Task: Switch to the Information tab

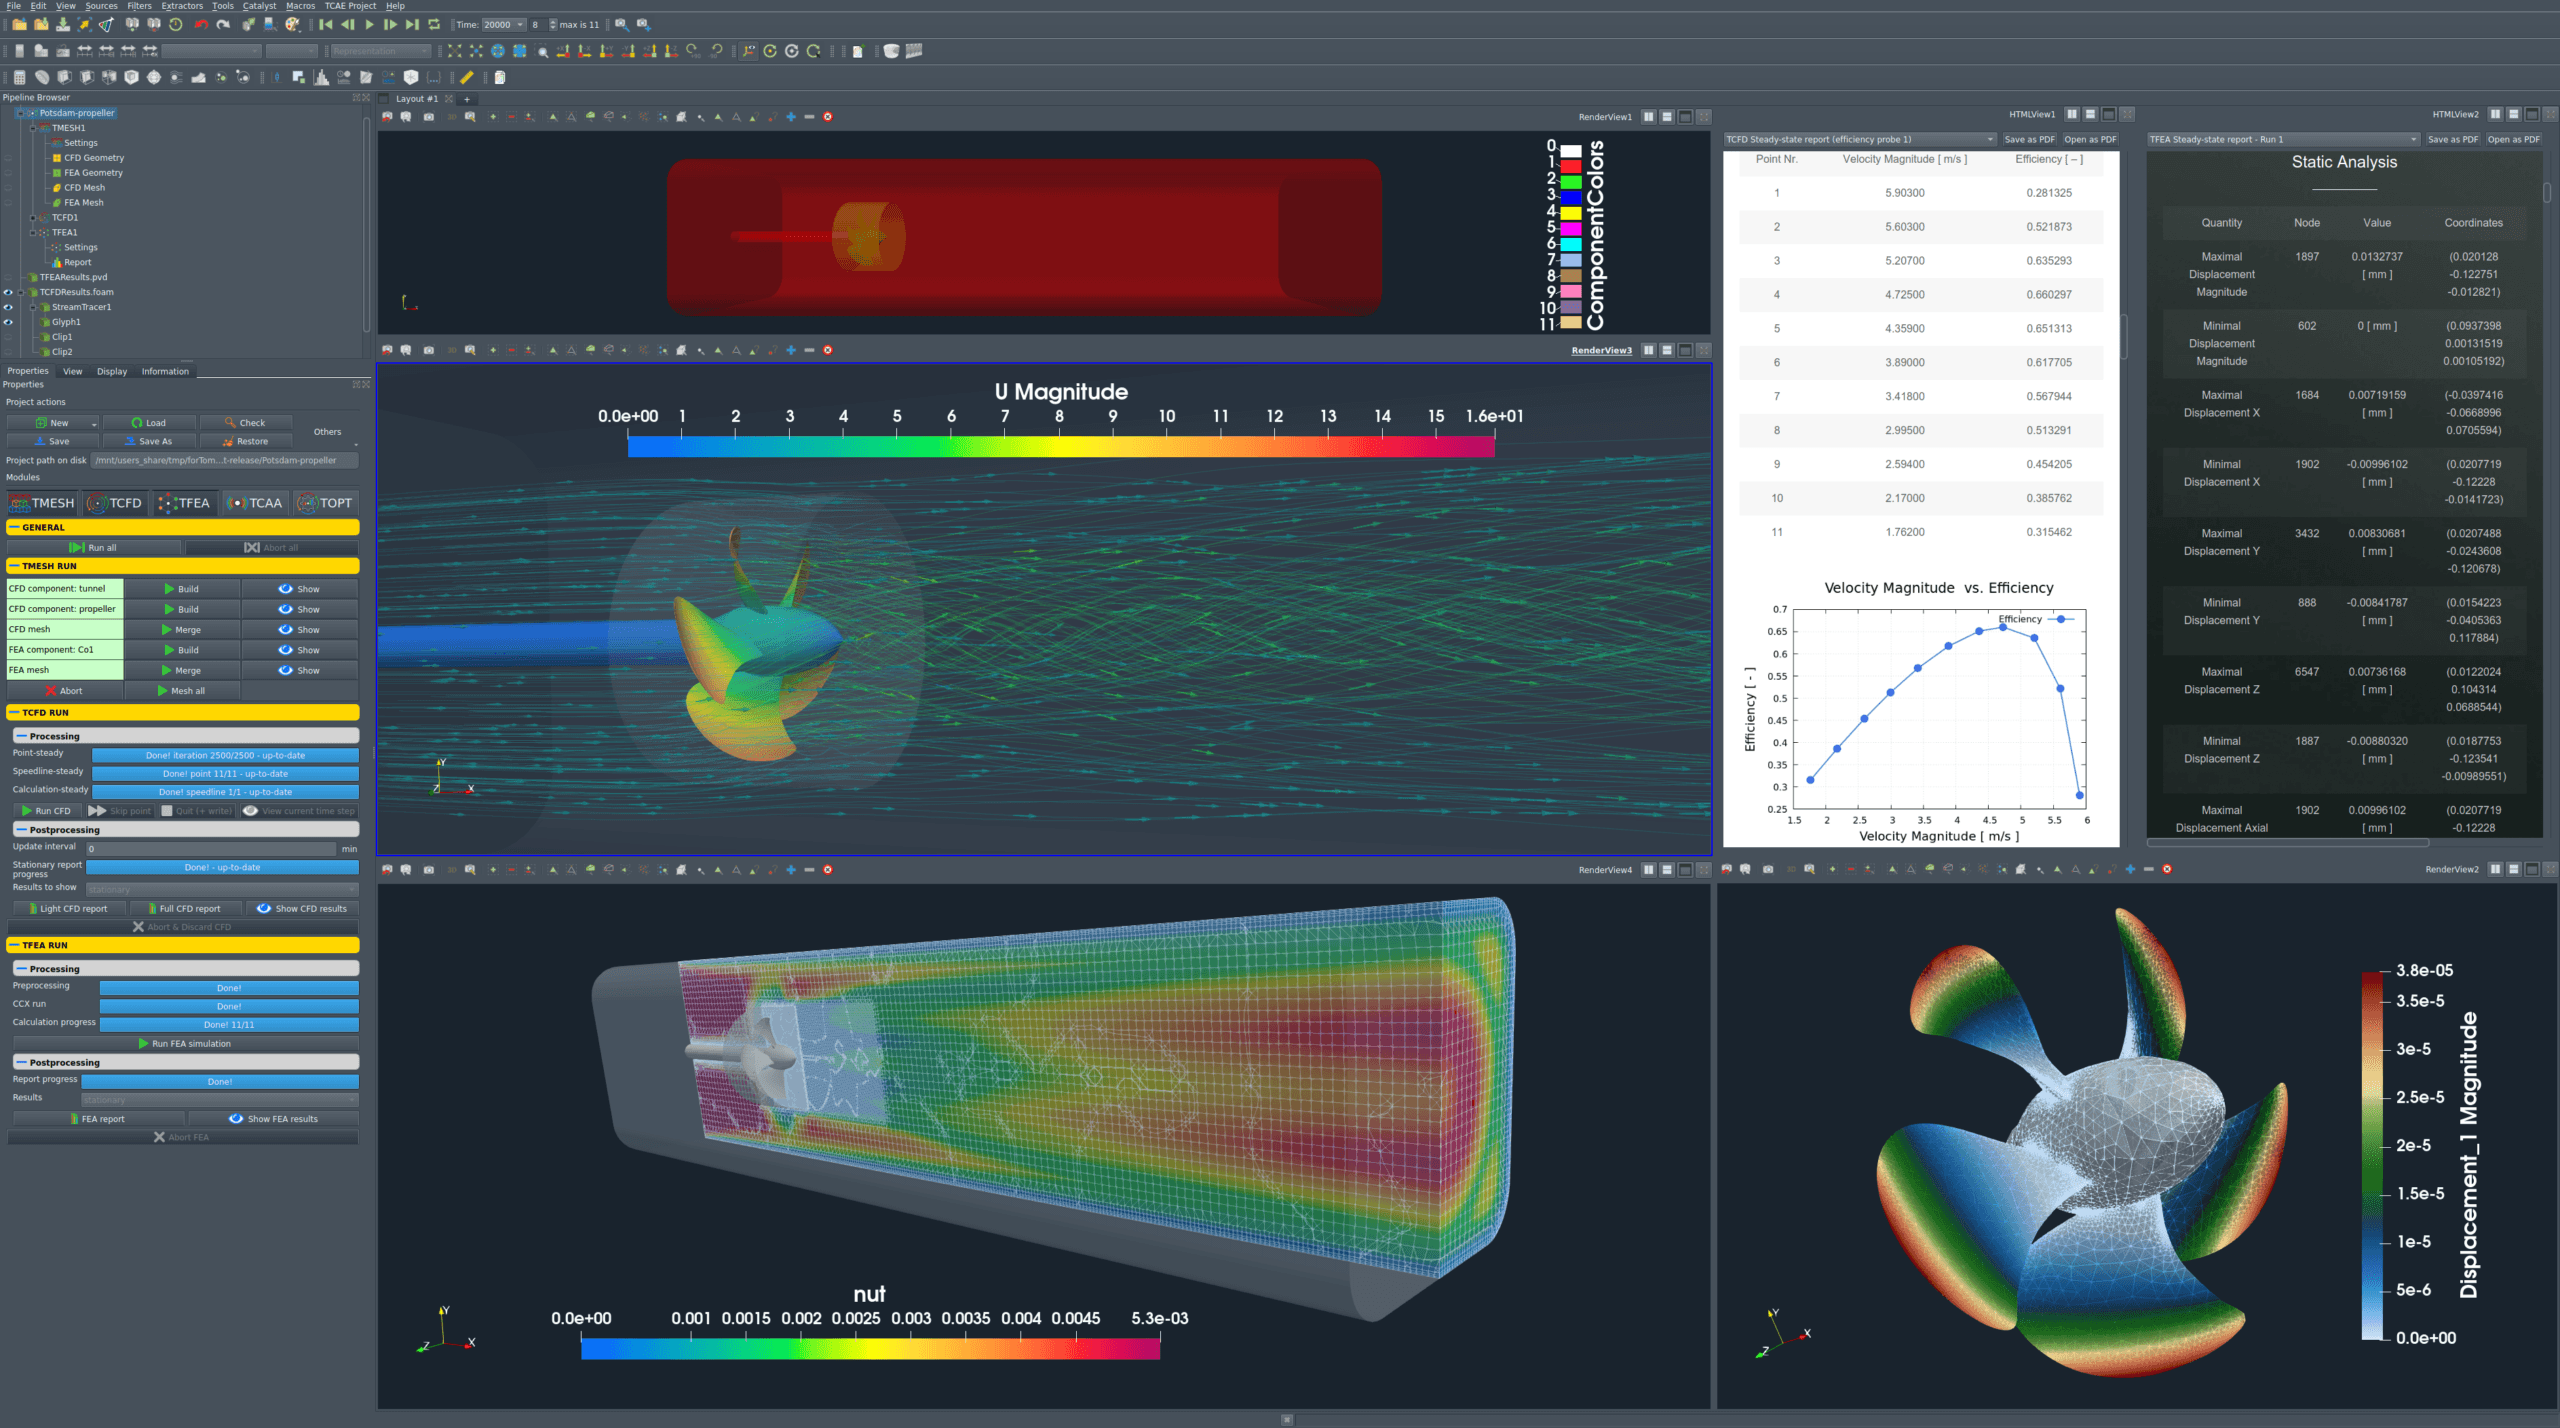Action: tap(165, 371)
